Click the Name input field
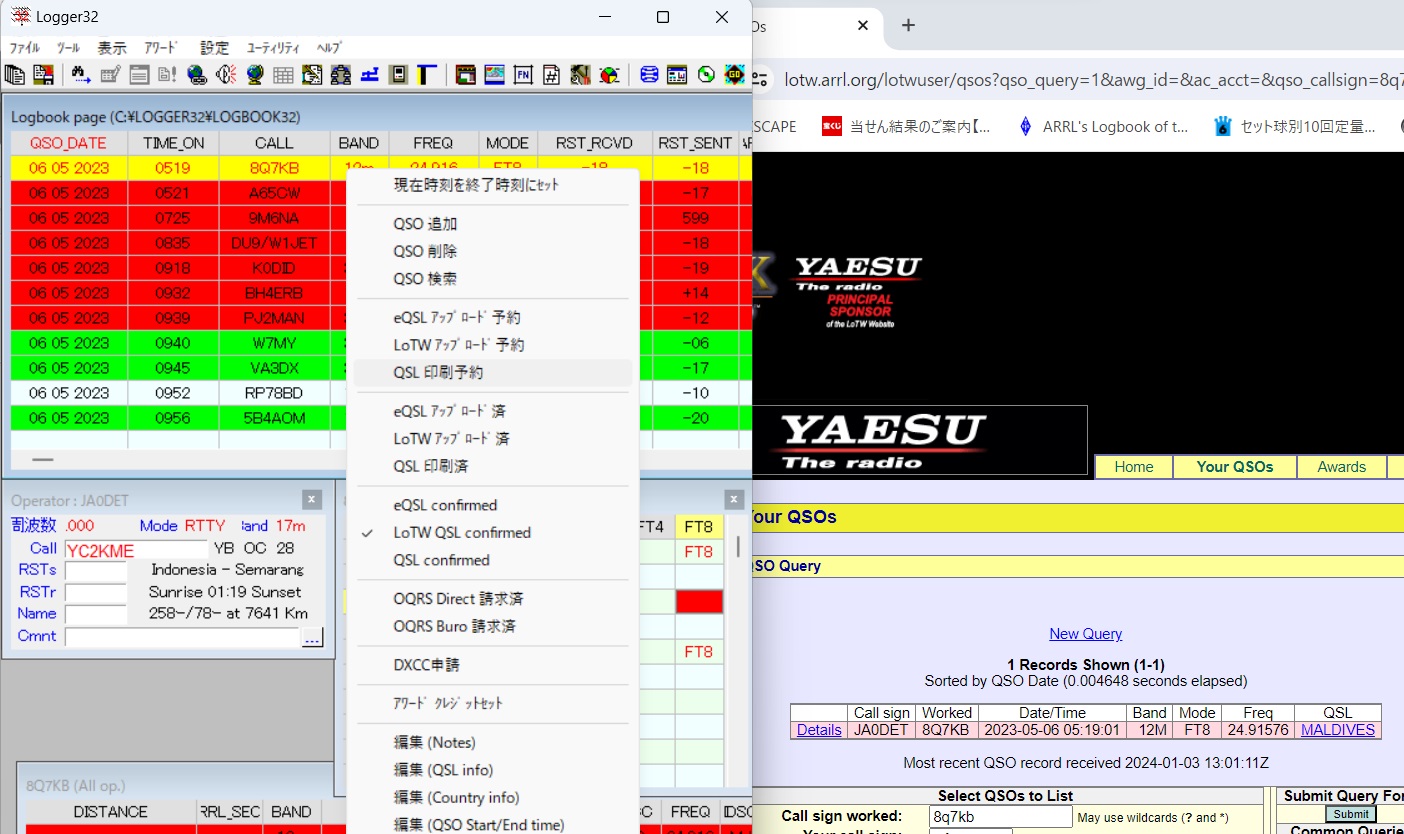This screenshot has width=1404, height=834. pos(96,614)
